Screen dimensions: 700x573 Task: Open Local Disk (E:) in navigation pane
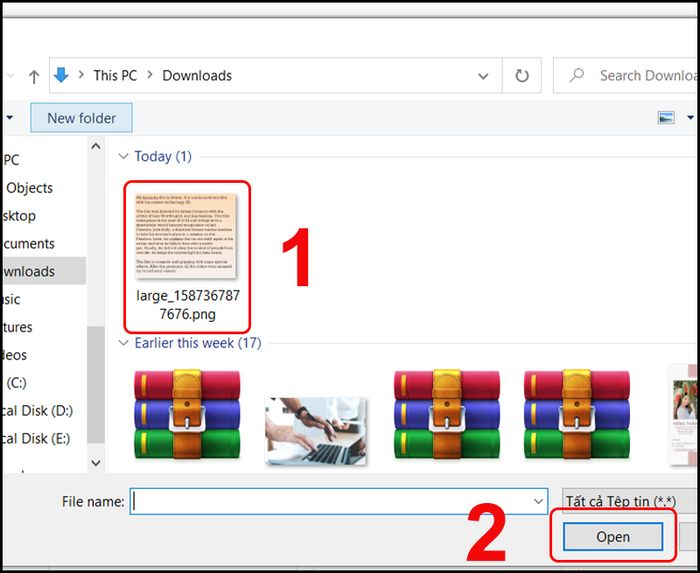35,439
